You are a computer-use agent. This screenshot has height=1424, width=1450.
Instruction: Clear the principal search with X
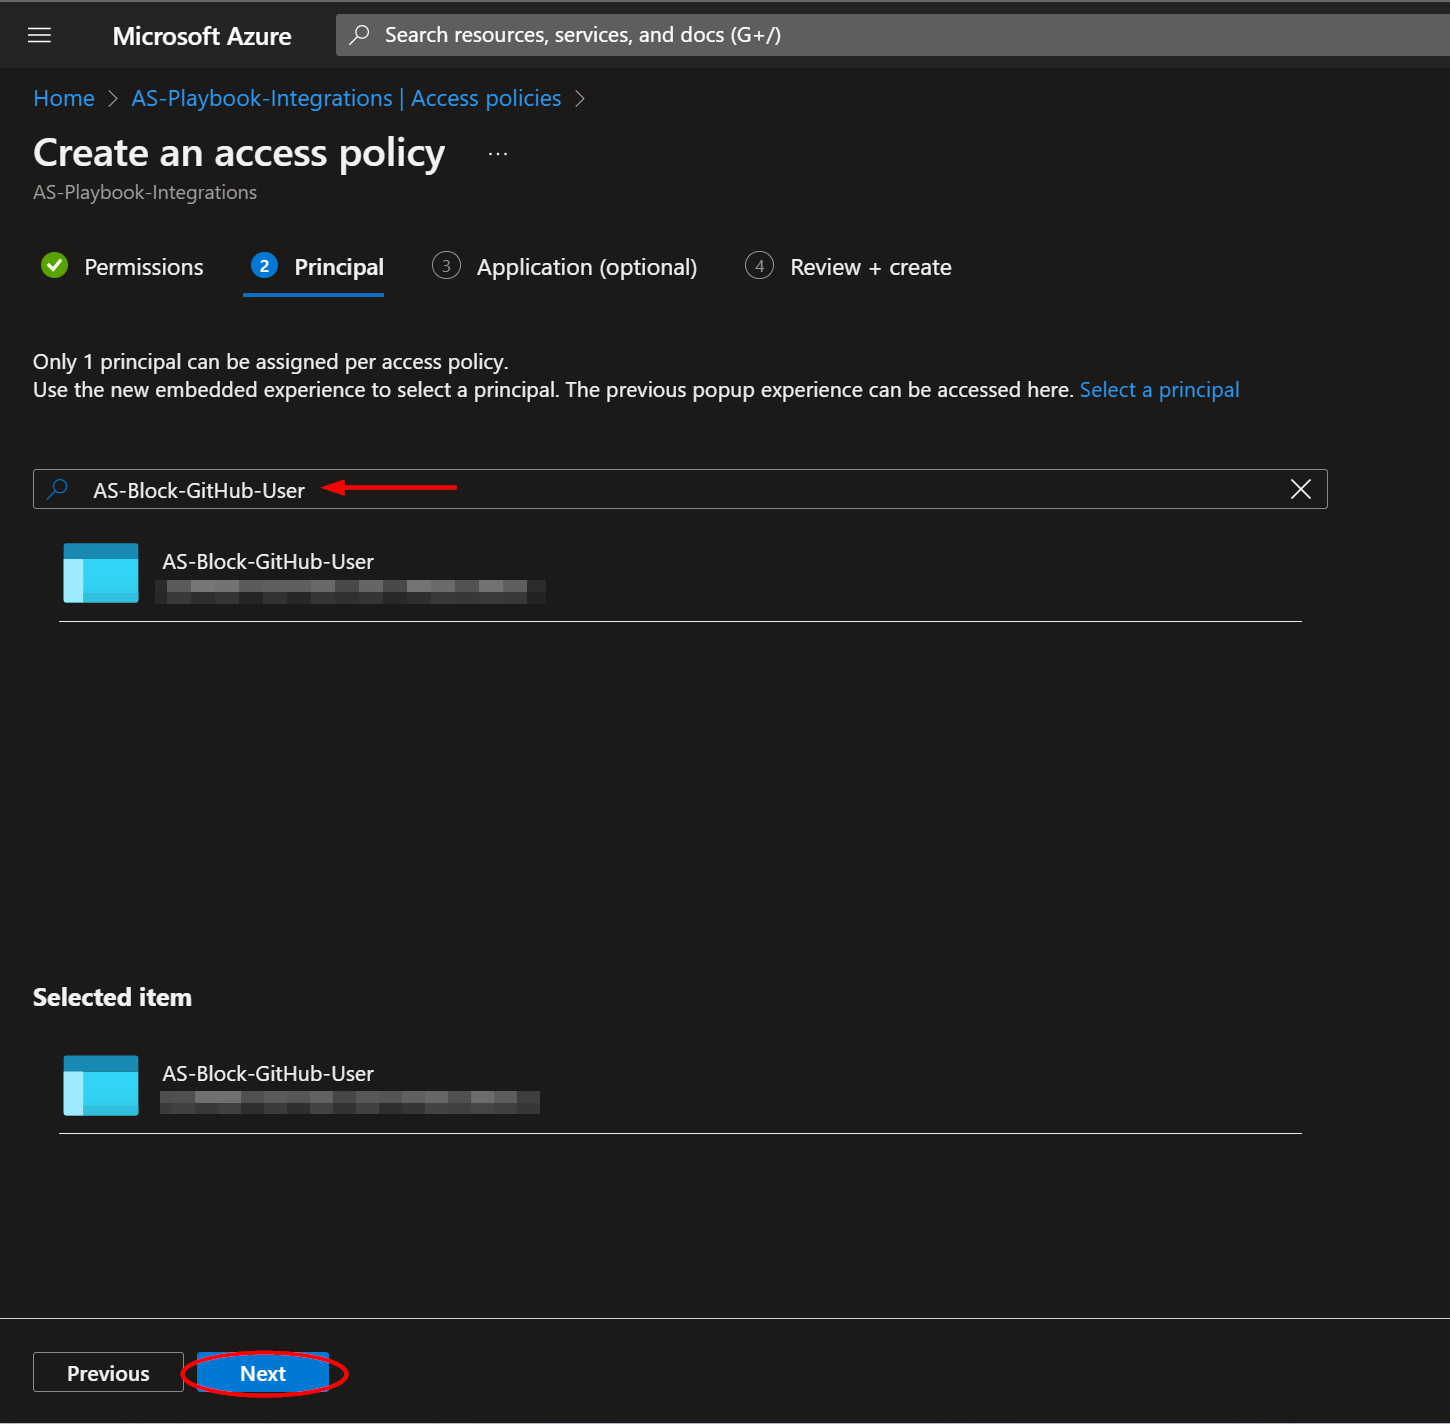coord(1300,489)
